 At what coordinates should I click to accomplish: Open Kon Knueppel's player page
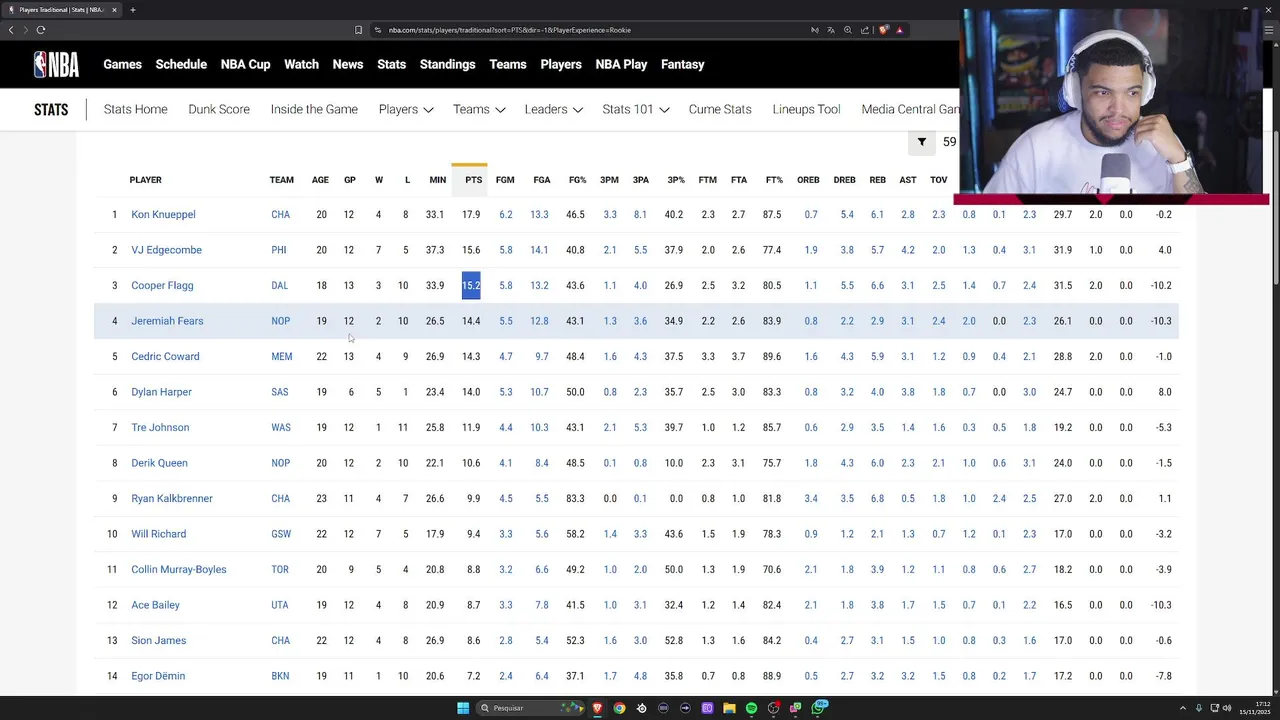coord(163,215)
